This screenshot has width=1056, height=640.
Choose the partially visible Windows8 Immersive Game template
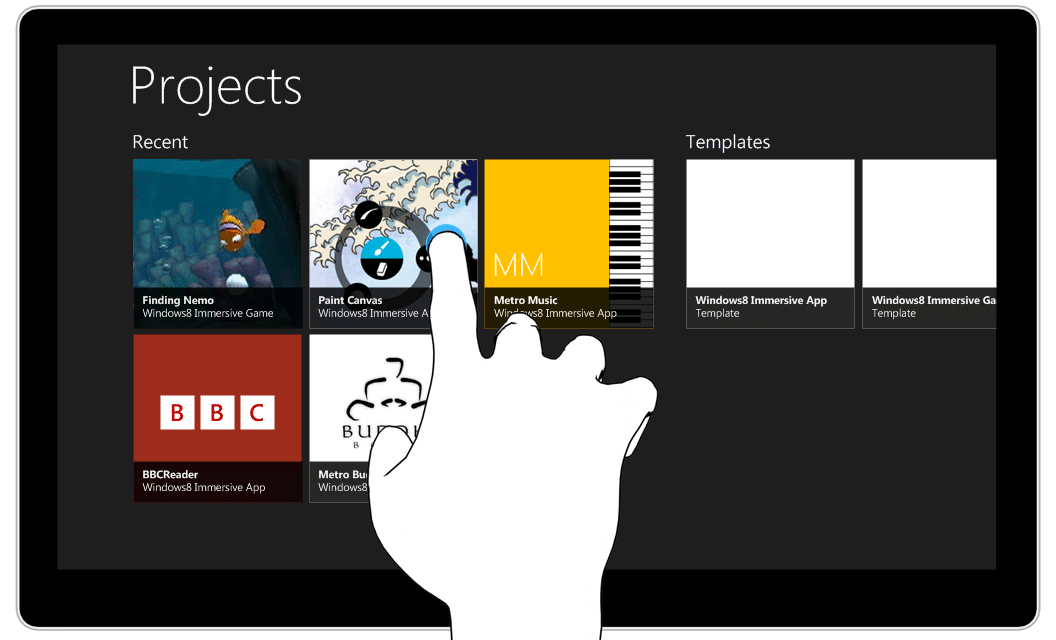929,223
